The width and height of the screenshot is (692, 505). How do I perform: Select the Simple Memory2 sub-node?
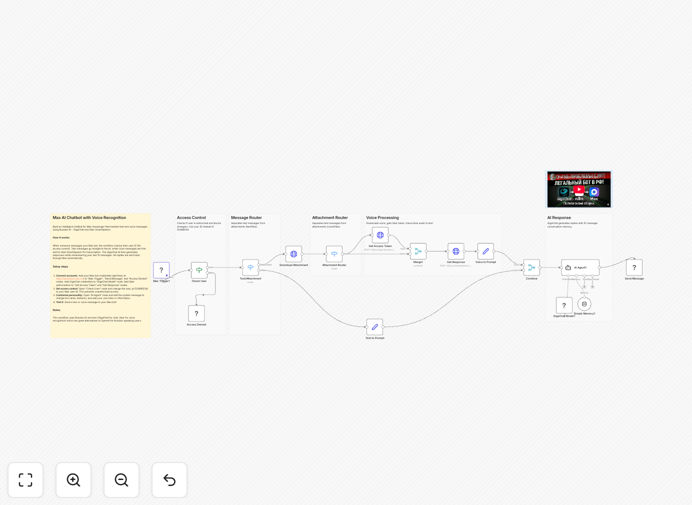(x=584, y=304)
